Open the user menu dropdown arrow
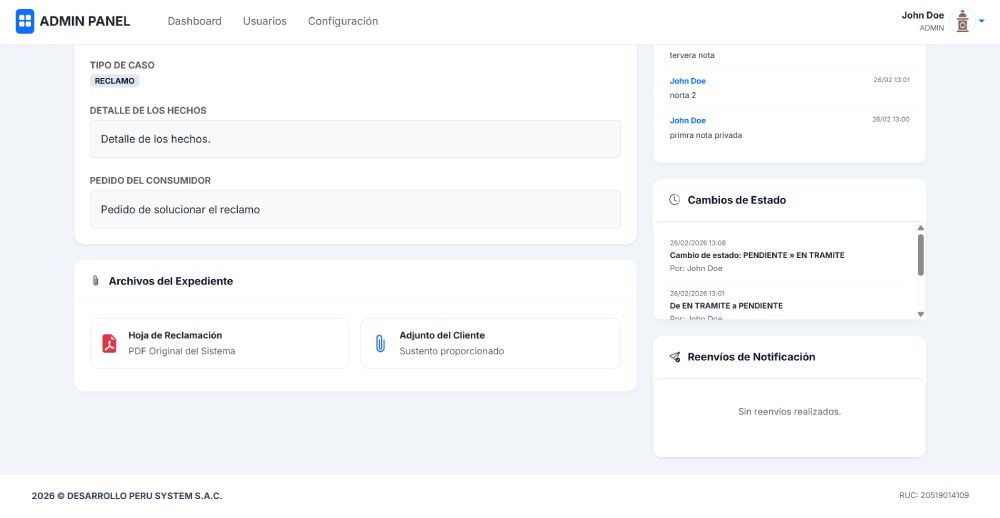This screenshot has width=1000, height=518. [982, 21]
